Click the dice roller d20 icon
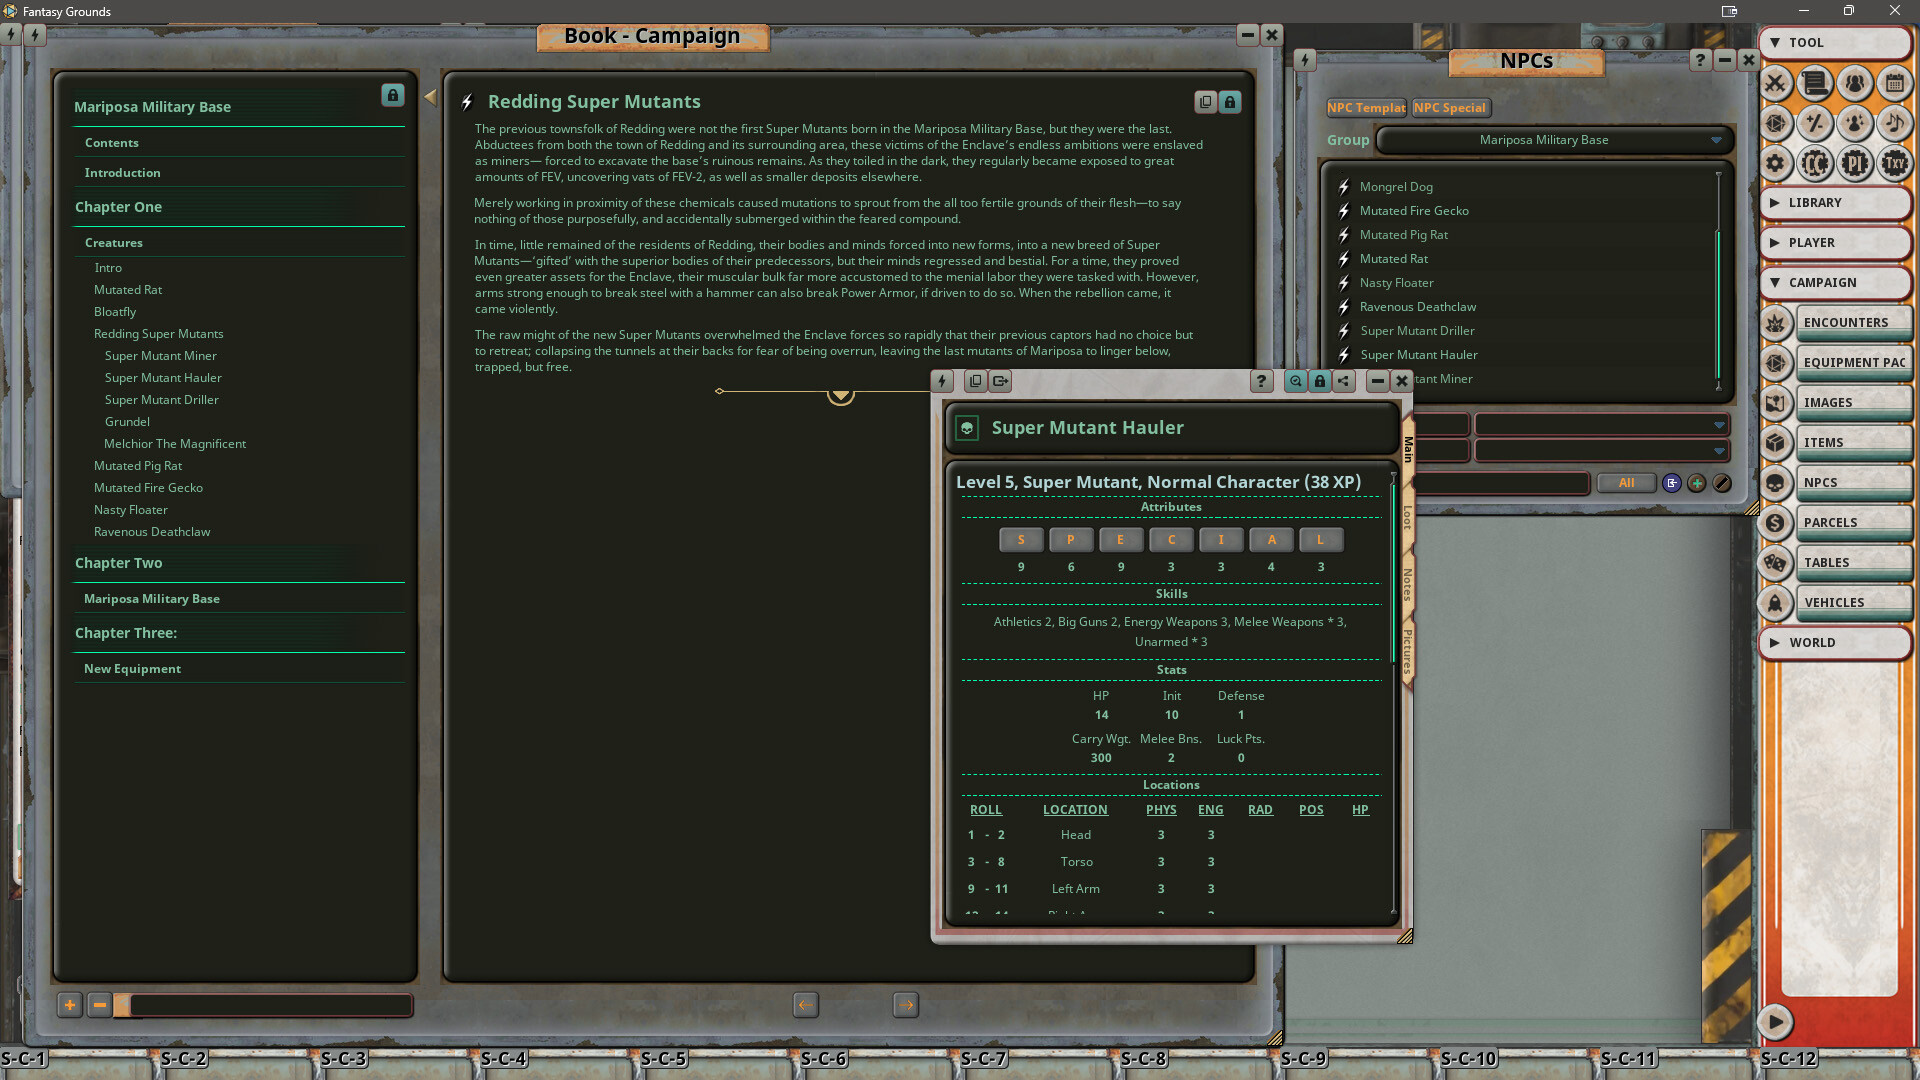This screenshot has height=1080, width=1920. 1776,123
